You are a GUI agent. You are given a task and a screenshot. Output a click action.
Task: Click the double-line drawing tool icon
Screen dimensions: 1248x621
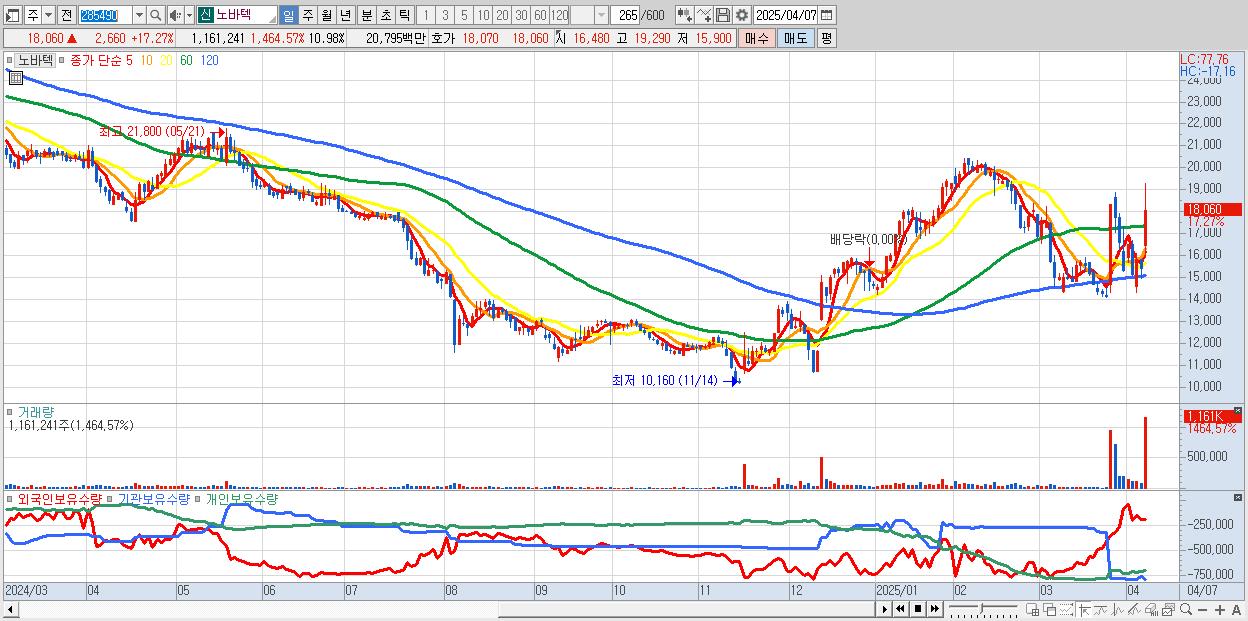[1134, 609]
